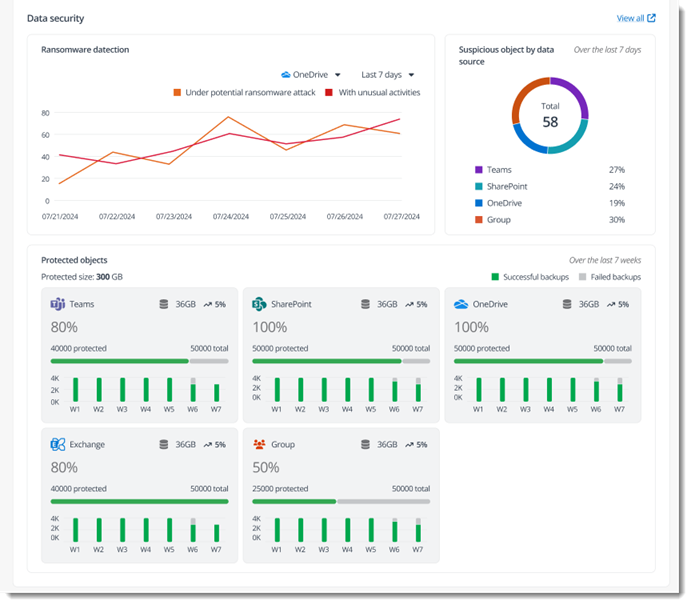Click the Teams app icon

point(58,304)
